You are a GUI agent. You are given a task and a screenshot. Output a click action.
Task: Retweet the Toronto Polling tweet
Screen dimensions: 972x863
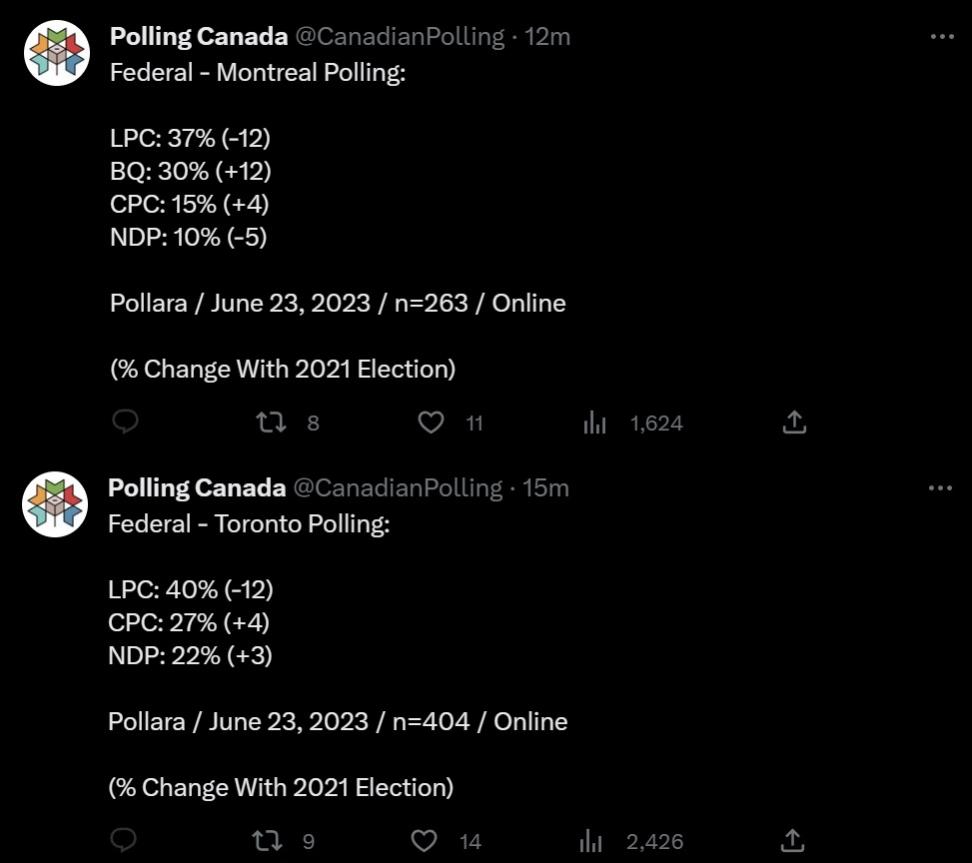[x=268, y=841]
